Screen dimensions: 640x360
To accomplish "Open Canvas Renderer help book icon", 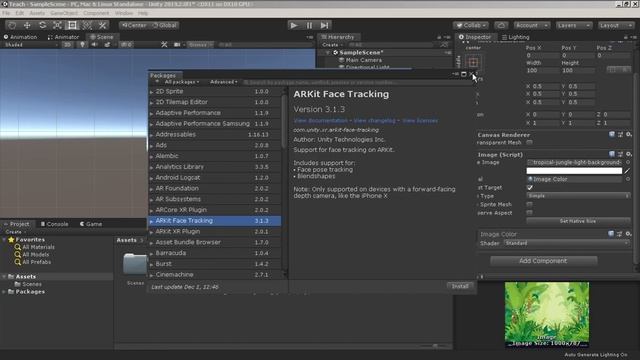I will (x=611, y=134).
